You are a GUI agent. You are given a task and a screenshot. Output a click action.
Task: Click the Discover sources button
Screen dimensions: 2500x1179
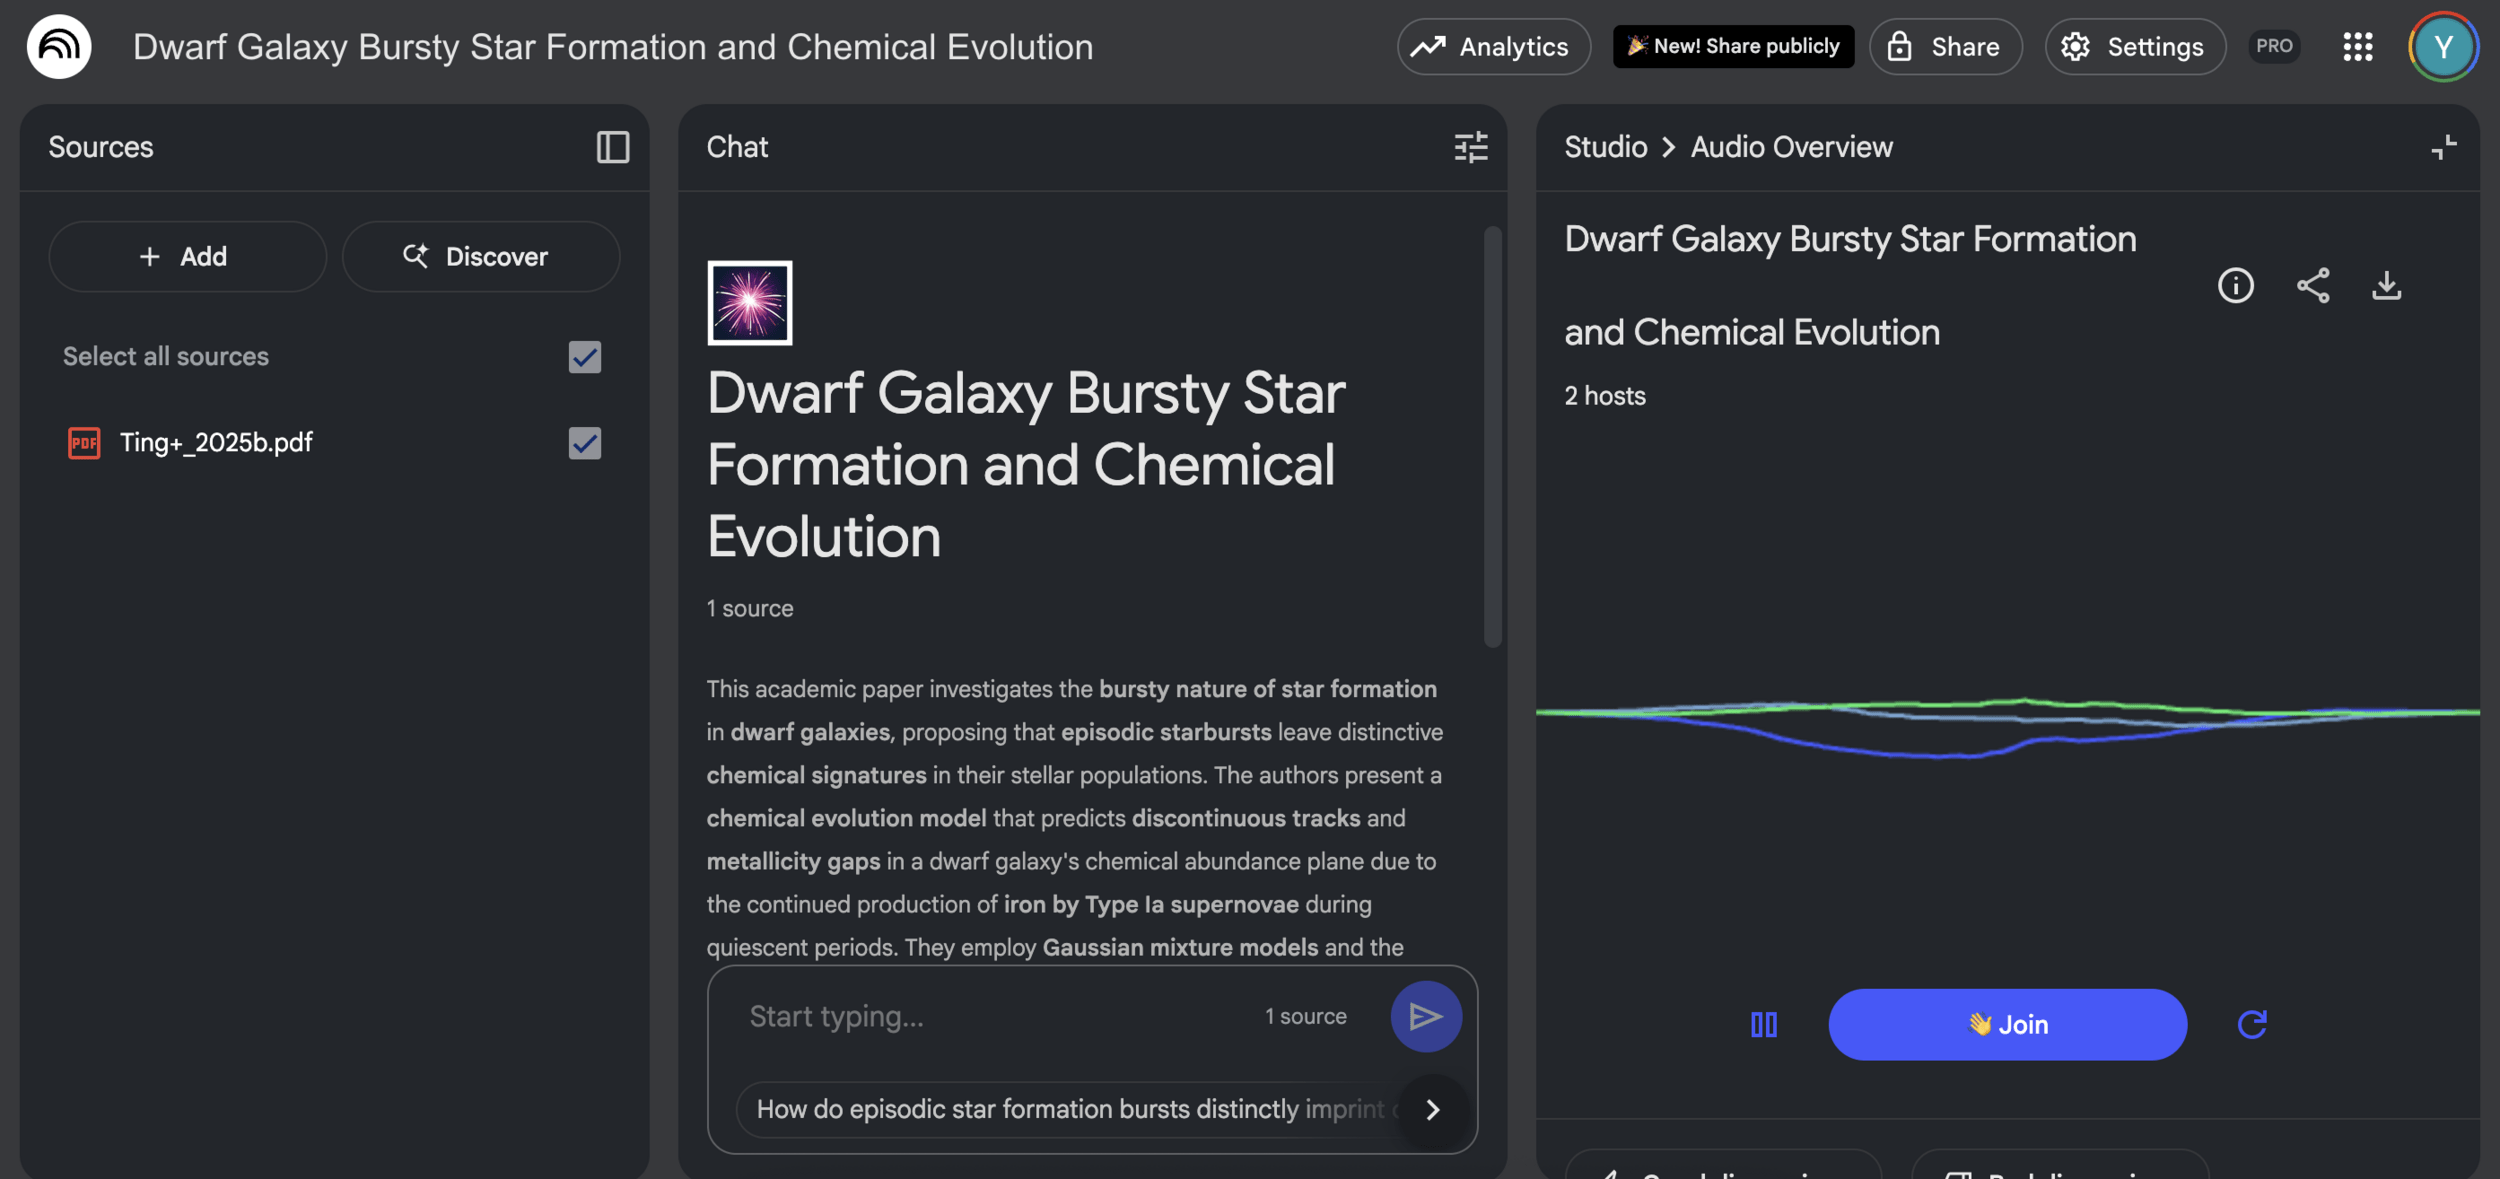click(480, 256)
